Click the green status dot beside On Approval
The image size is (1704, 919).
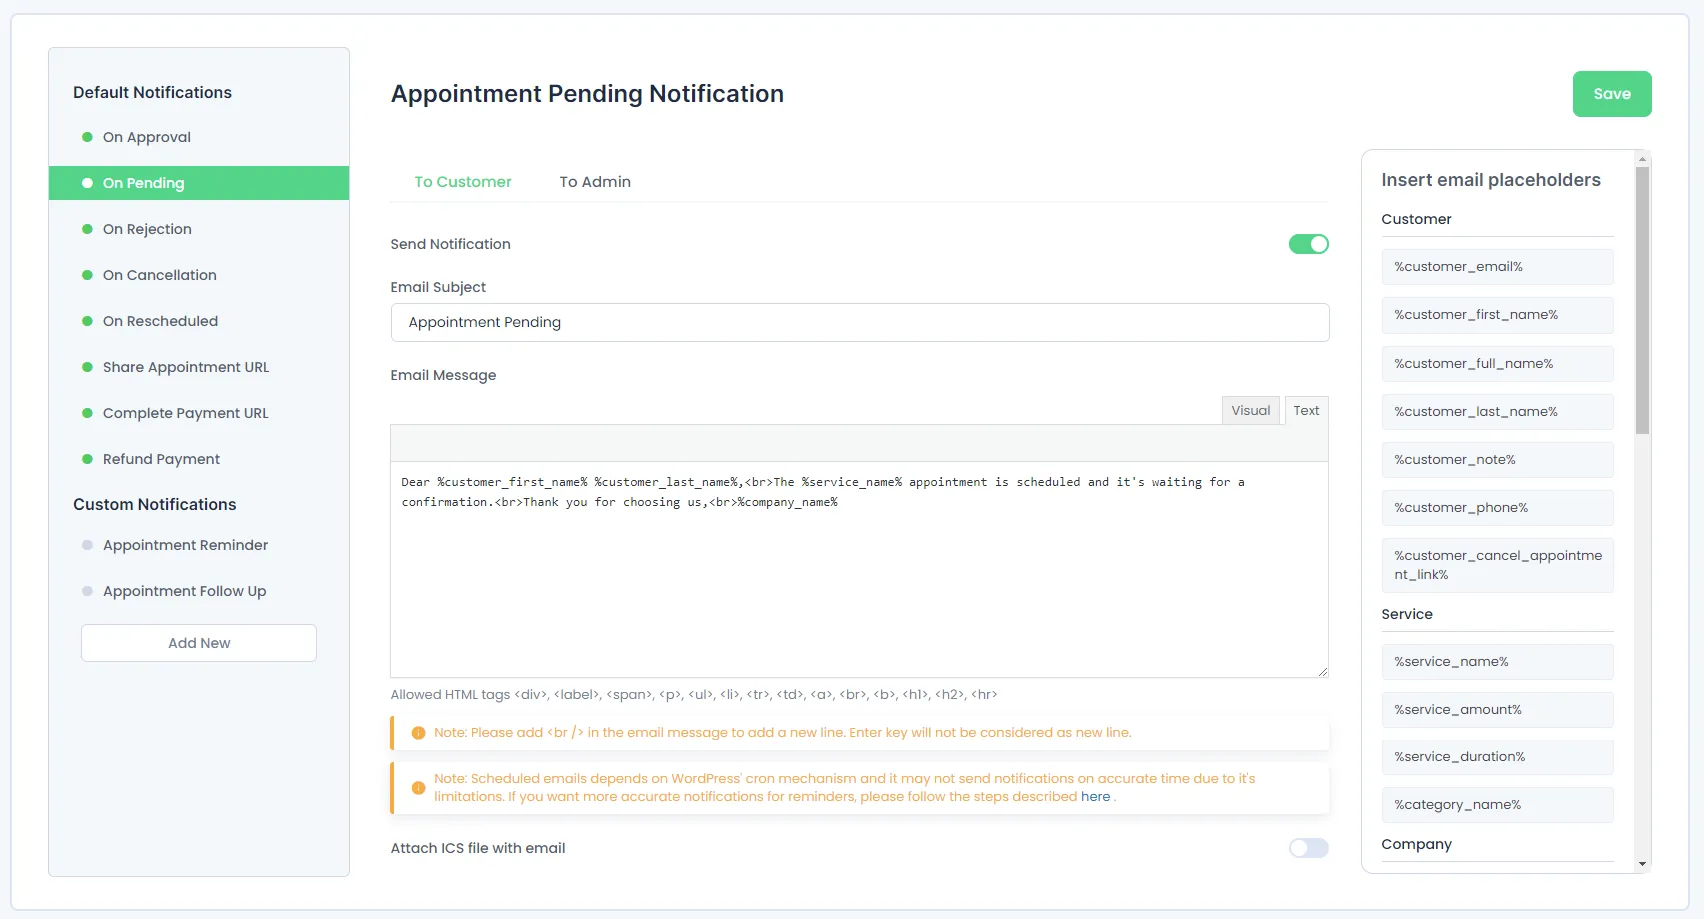pos(87,137)
